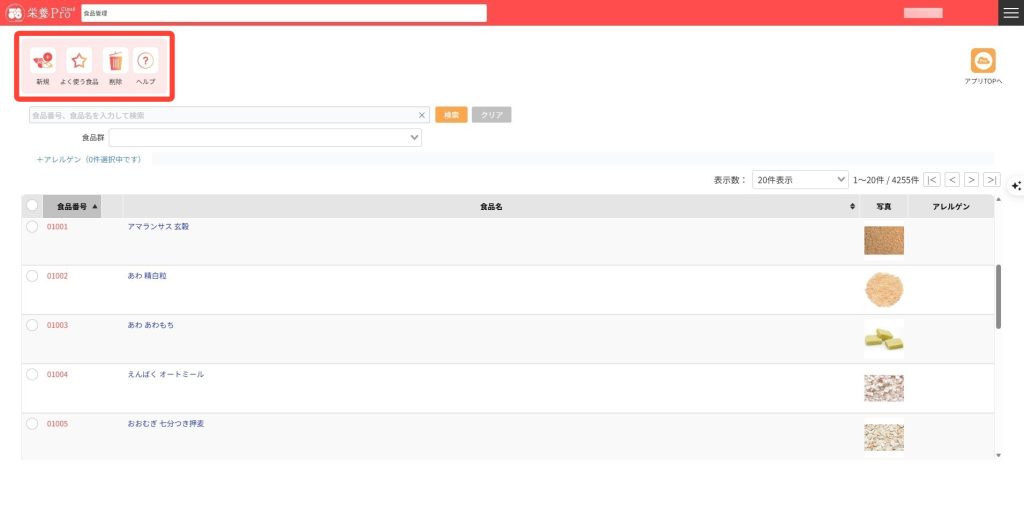1024x511 pixels.
Task: Clear search text with the X icon
Action: click(x=422, y=115)
